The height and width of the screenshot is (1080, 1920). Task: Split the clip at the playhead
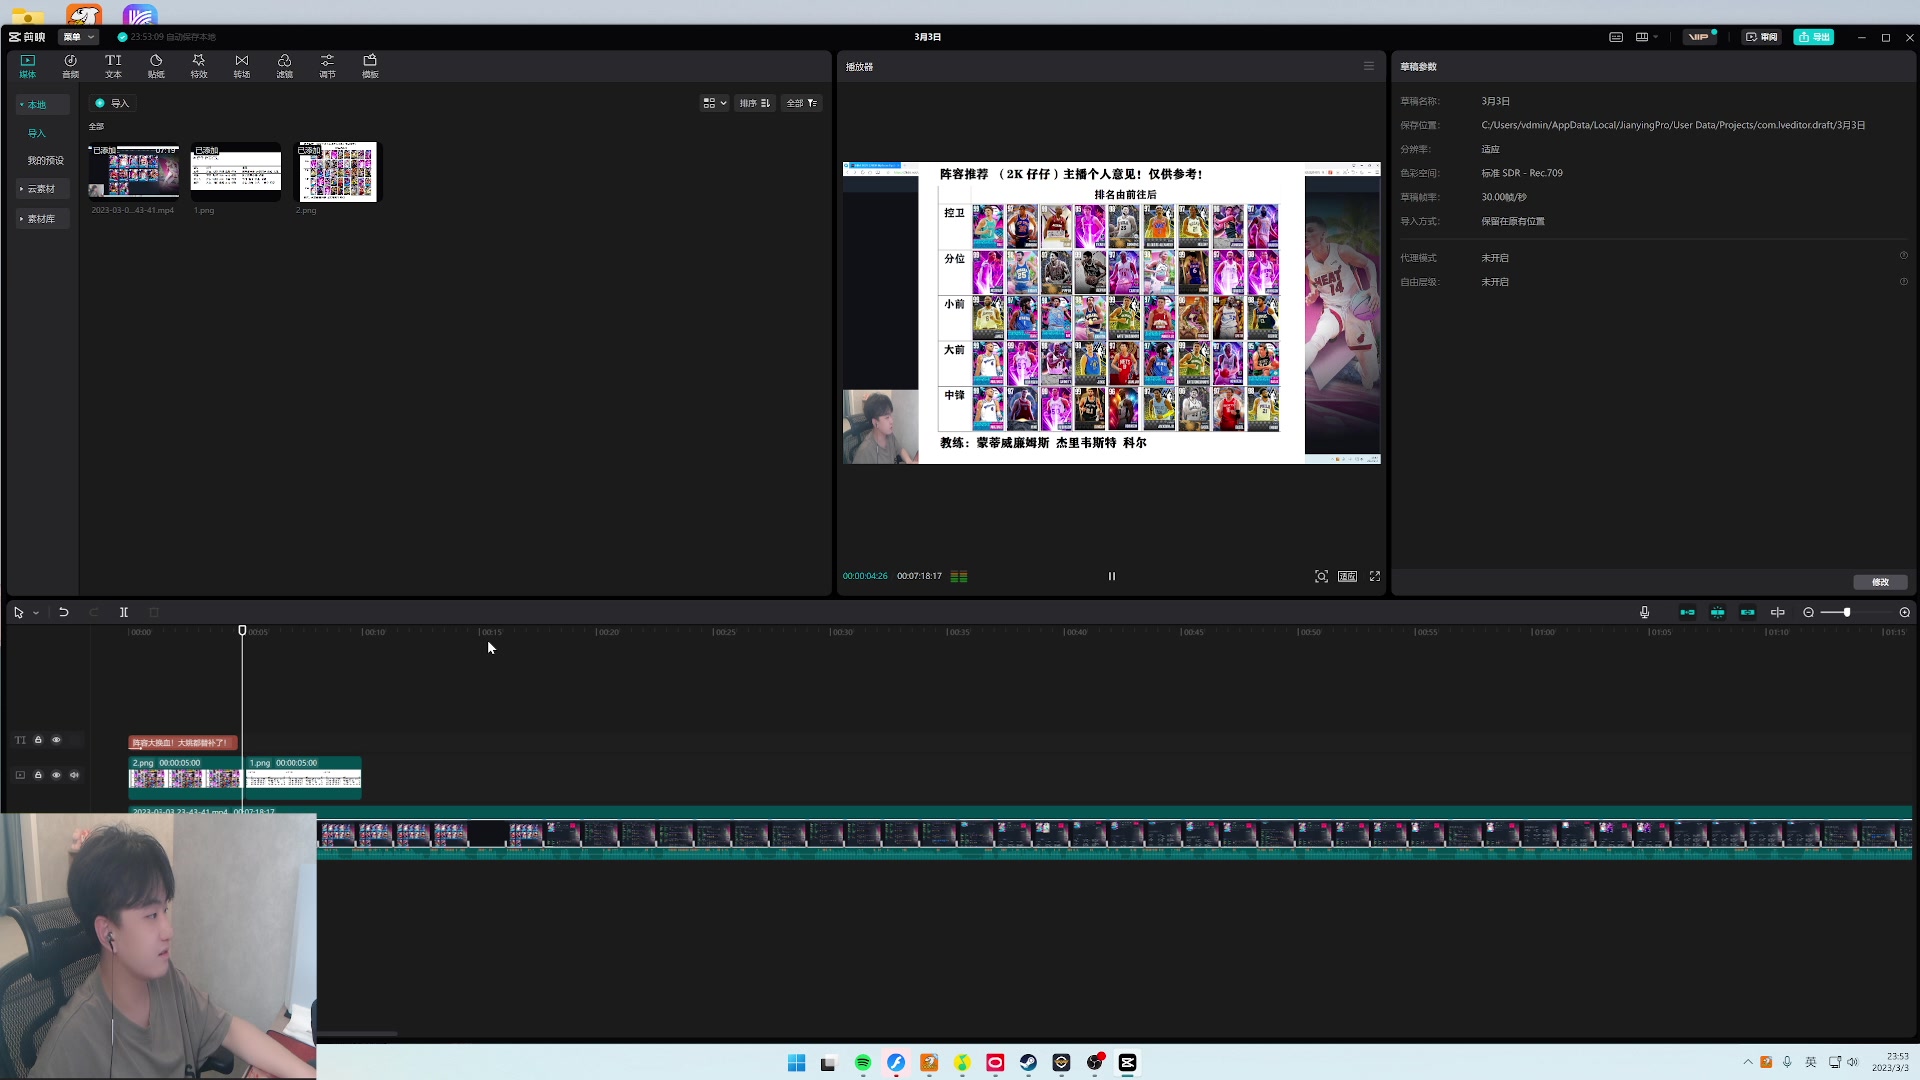pos(124,612)
